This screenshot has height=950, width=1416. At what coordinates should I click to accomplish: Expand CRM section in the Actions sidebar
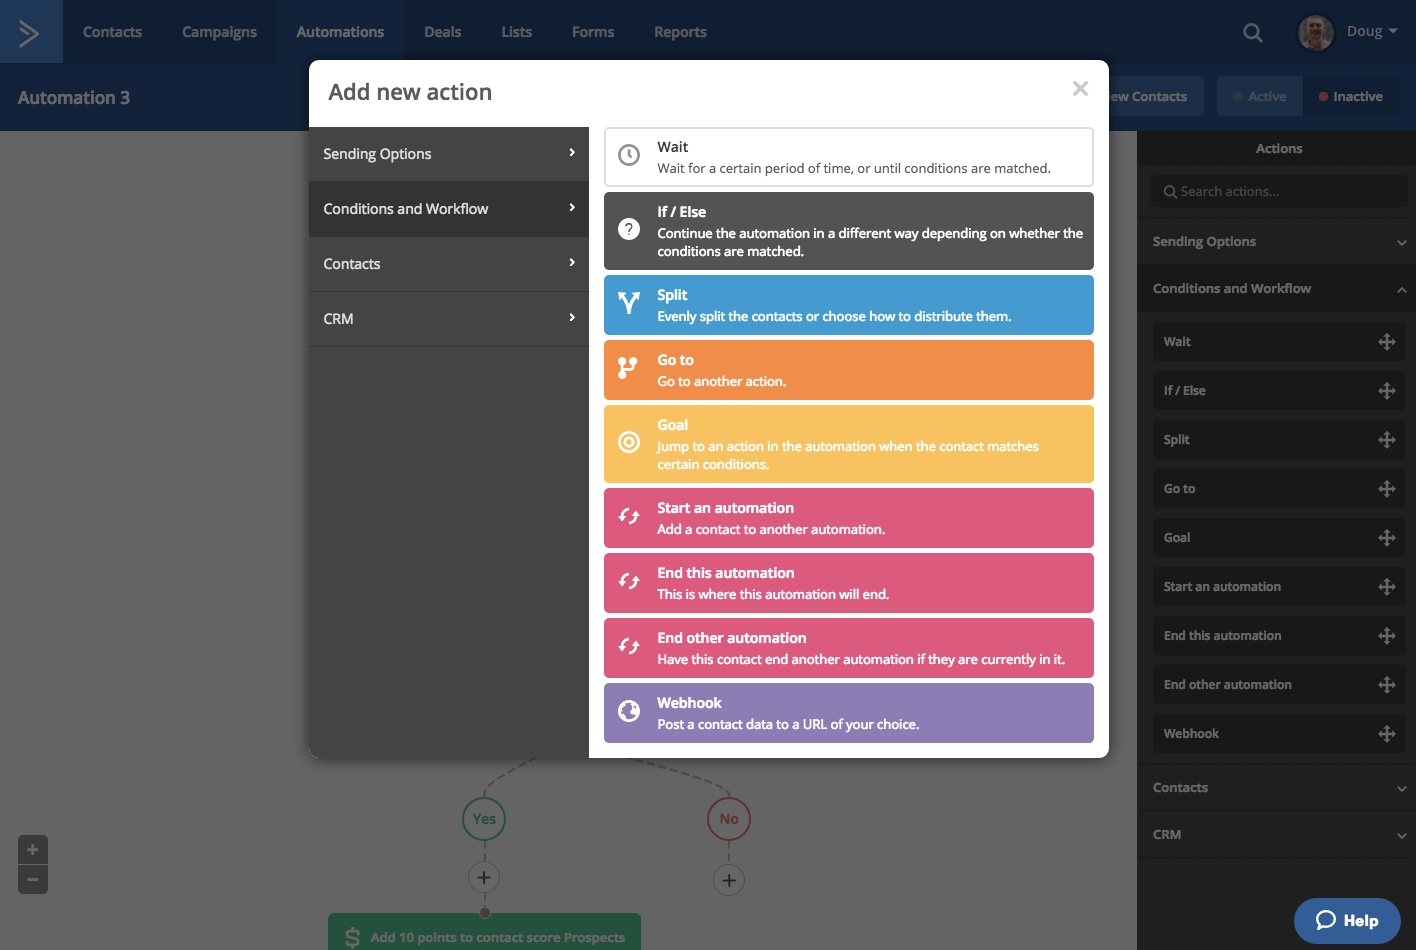1277,835
